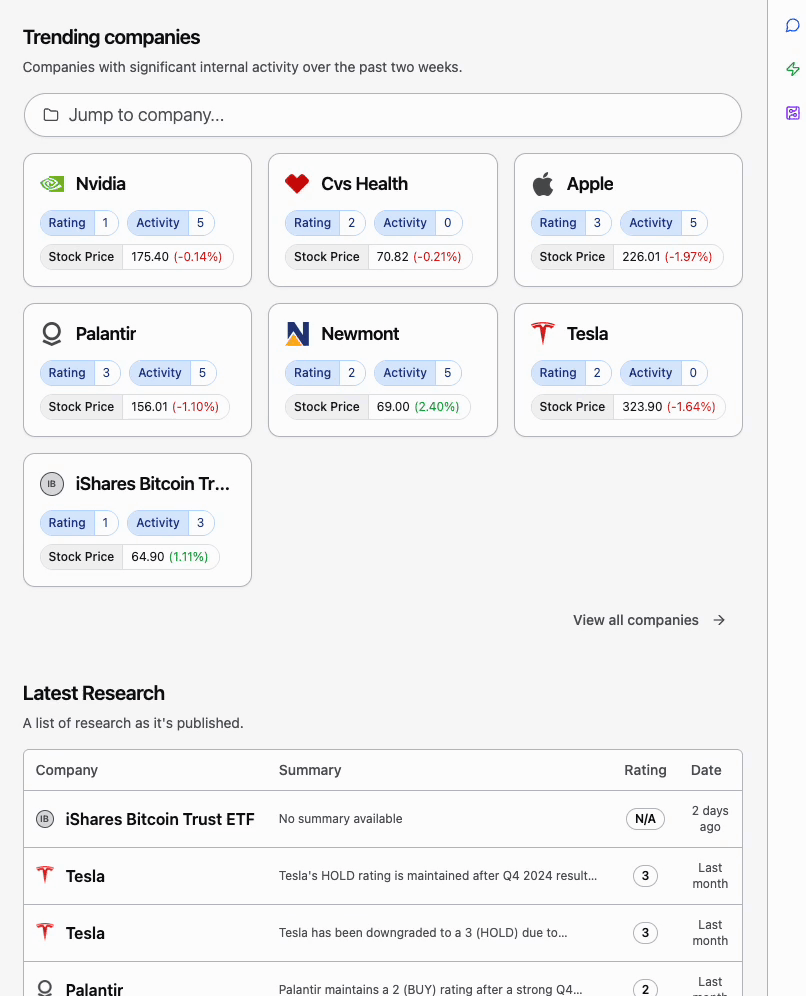
Task: Click Palantir's Rating badge
Action: click(x=80, y=373)
